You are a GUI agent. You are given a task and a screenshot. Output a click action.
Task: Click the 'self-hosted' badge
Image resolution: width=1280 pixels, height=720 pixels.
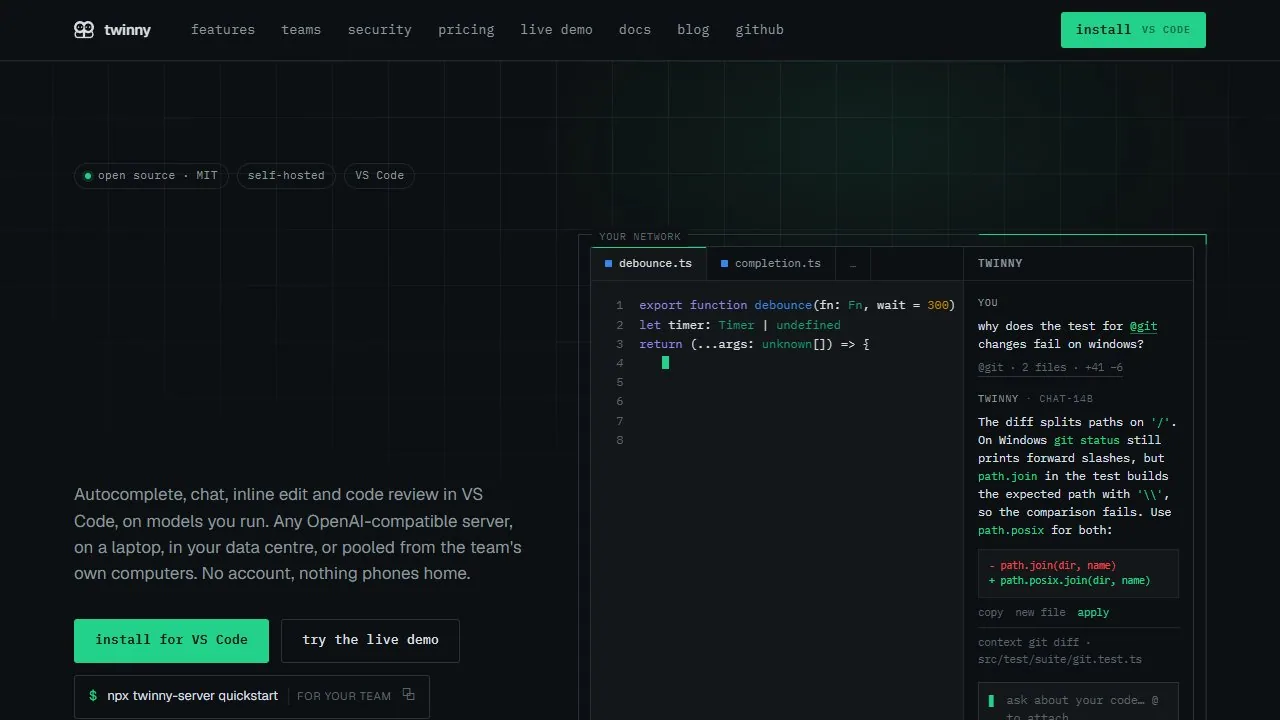(286, 176)
